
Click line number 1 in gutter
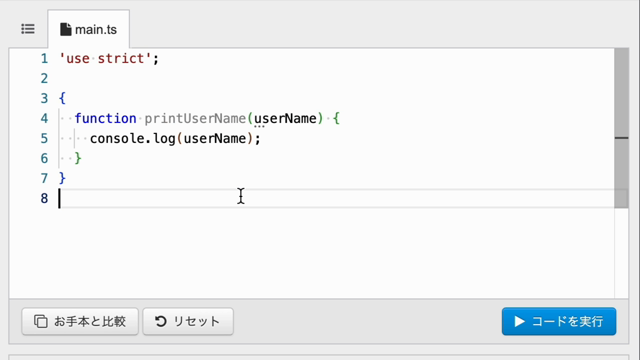pyautogui.click(x=44, y=59)
